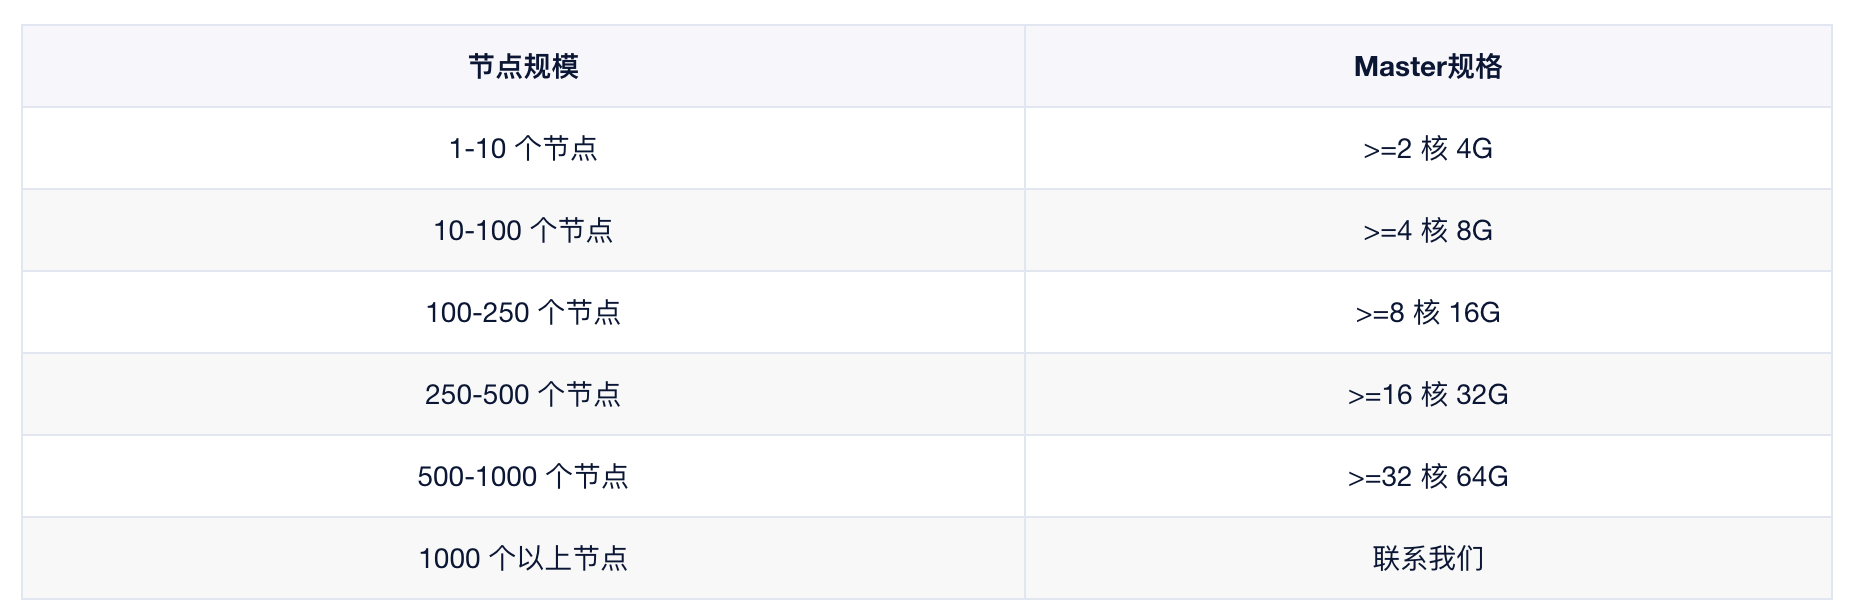The image size is (1860, 612).
Task: Click the '64G' memory value
Action: 1482,477
